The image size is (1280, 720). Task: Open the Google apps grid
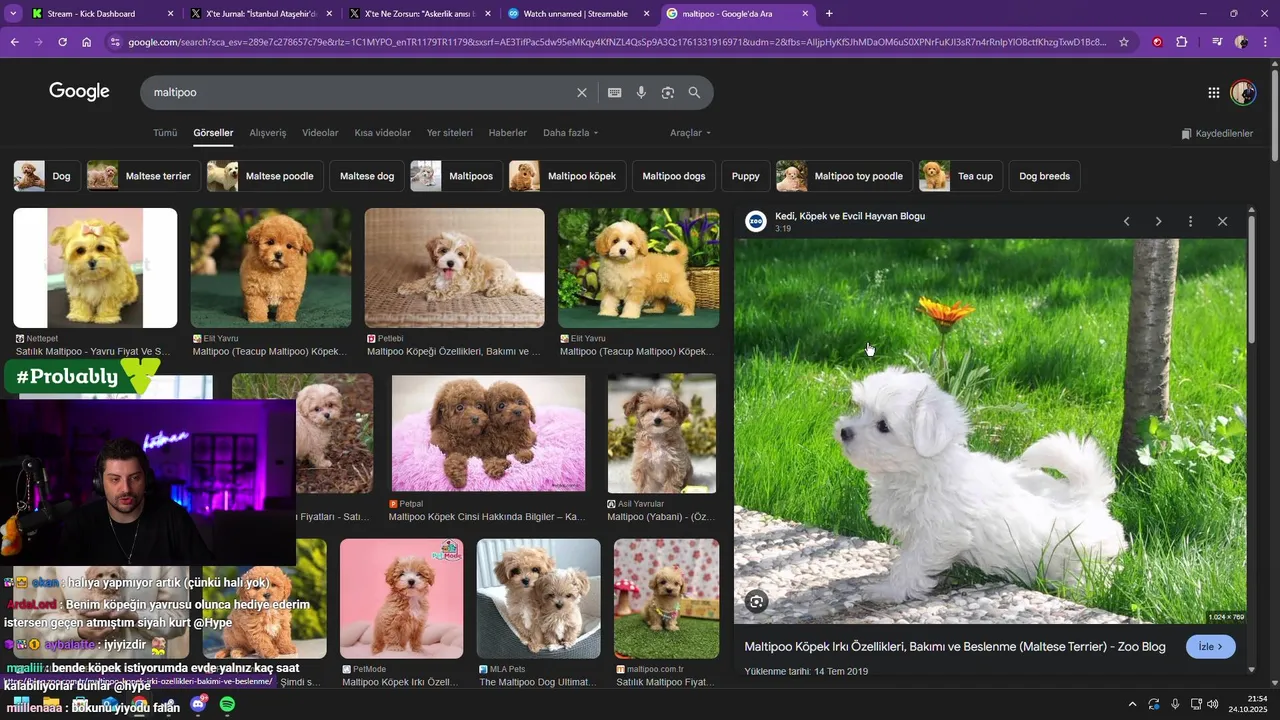click(x=1214, y=92)
